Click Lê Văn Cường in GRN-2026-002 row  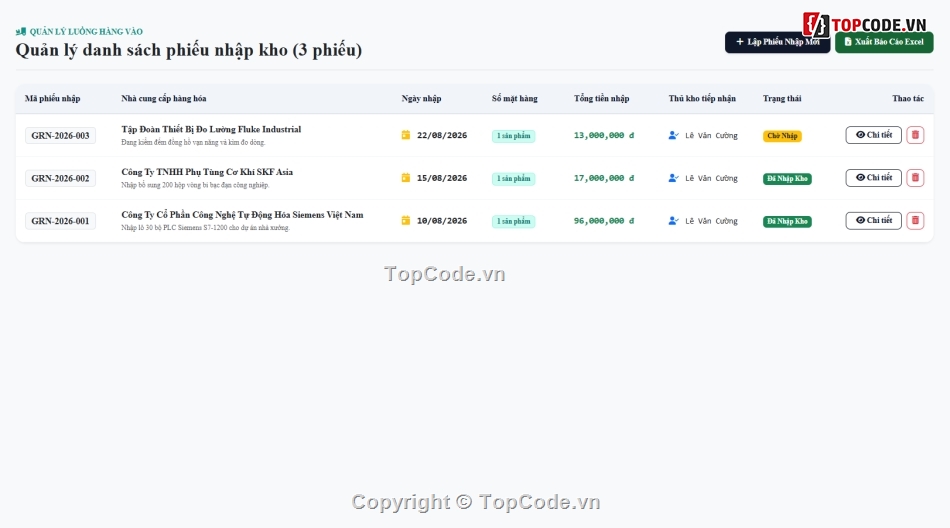(711, 178)
